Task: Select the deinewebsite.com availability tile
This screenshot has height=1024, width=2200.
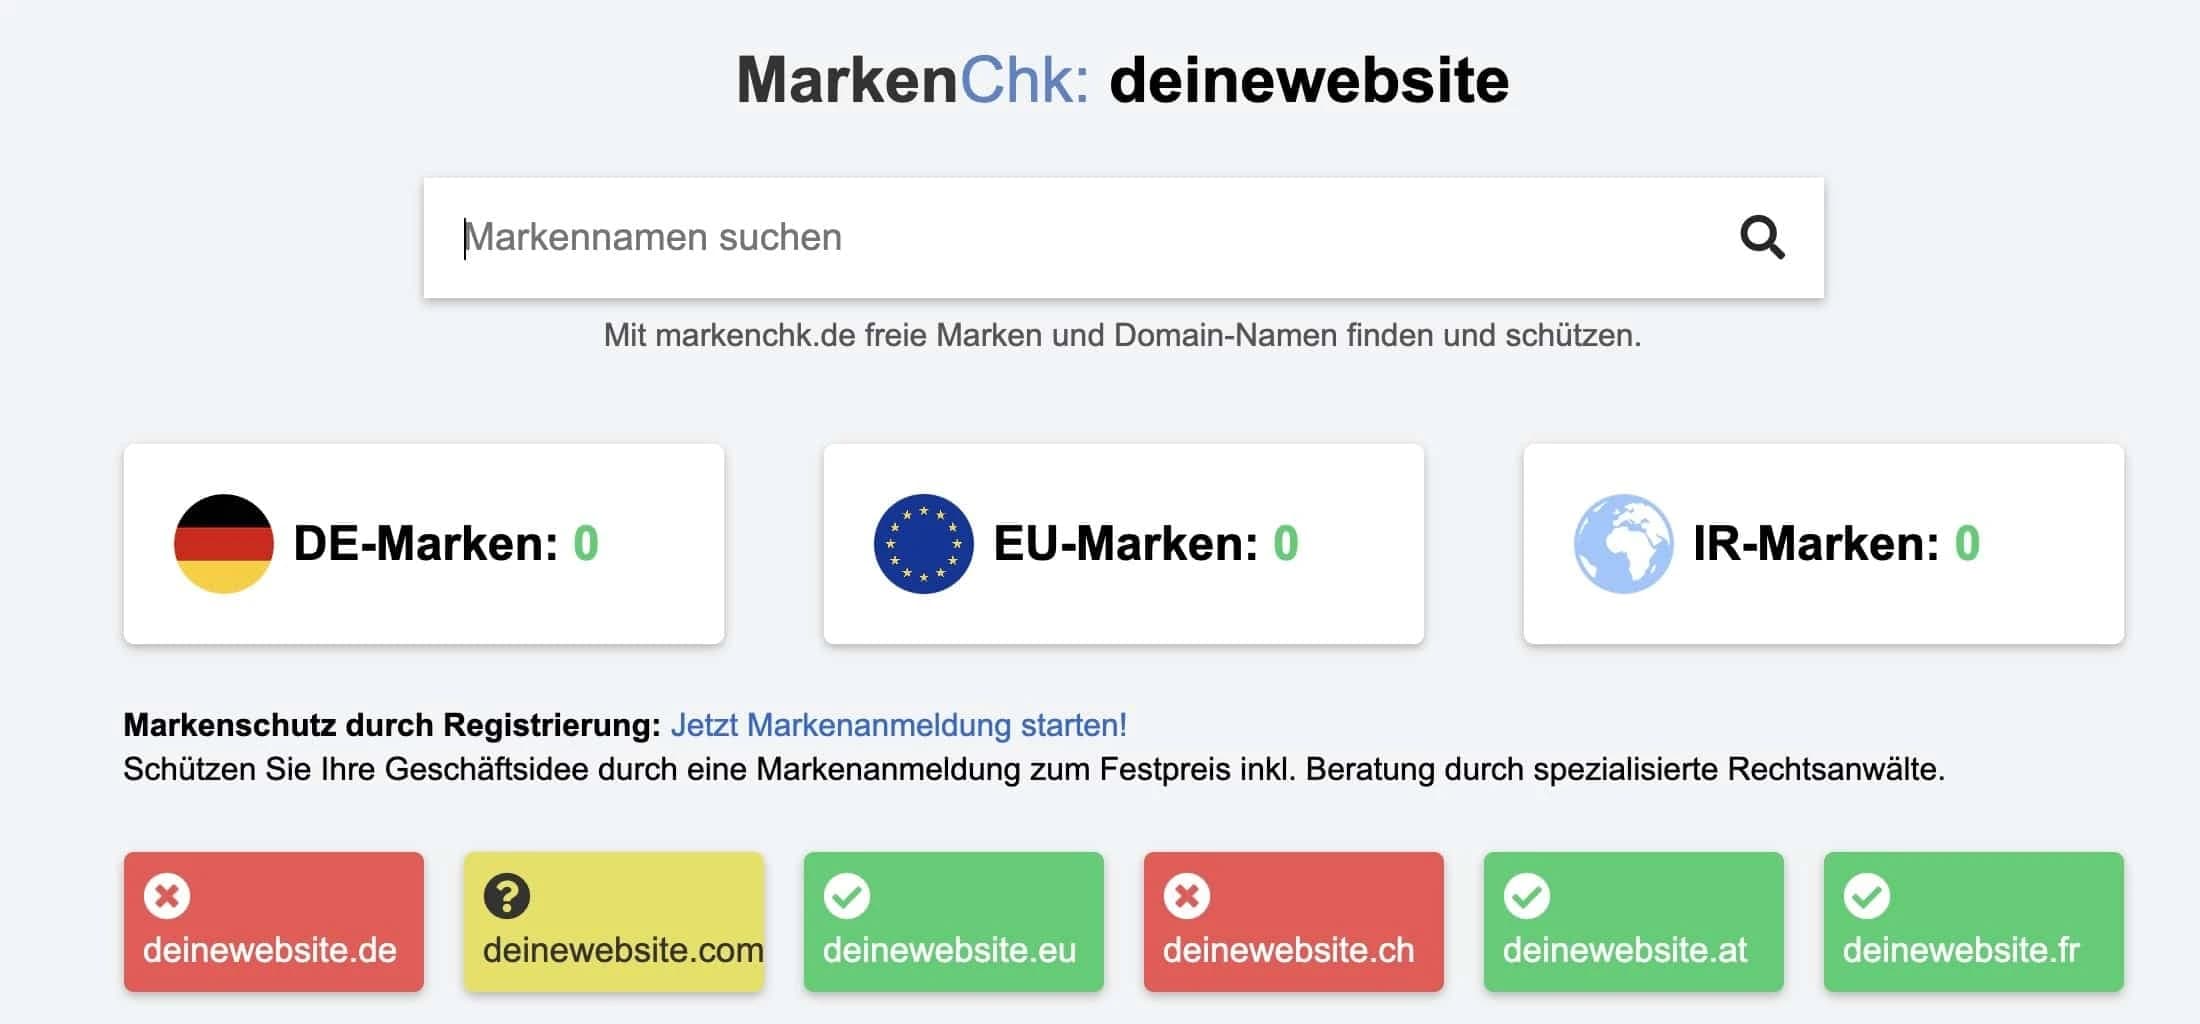Action: pyautogui.click(x=613, y=920)
